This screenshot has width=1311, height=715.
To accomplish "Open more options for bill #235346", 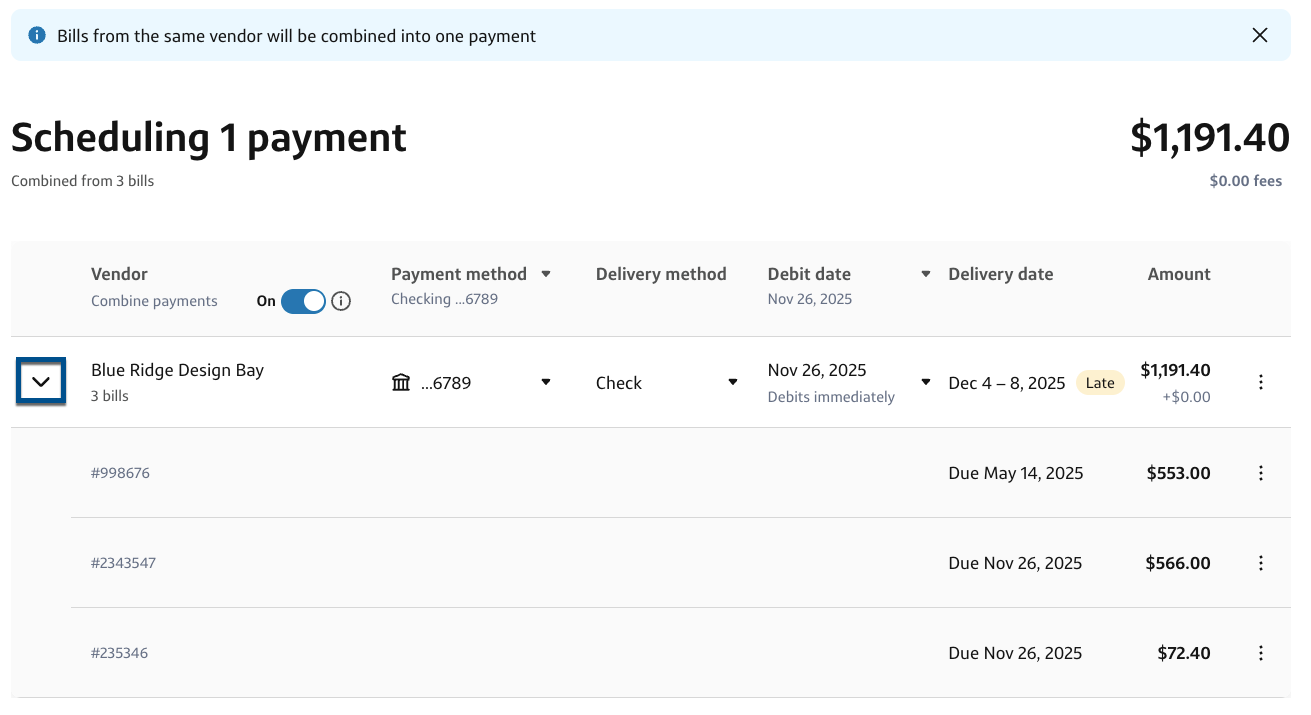I will pyautogui.click(x=1260, y=653).
